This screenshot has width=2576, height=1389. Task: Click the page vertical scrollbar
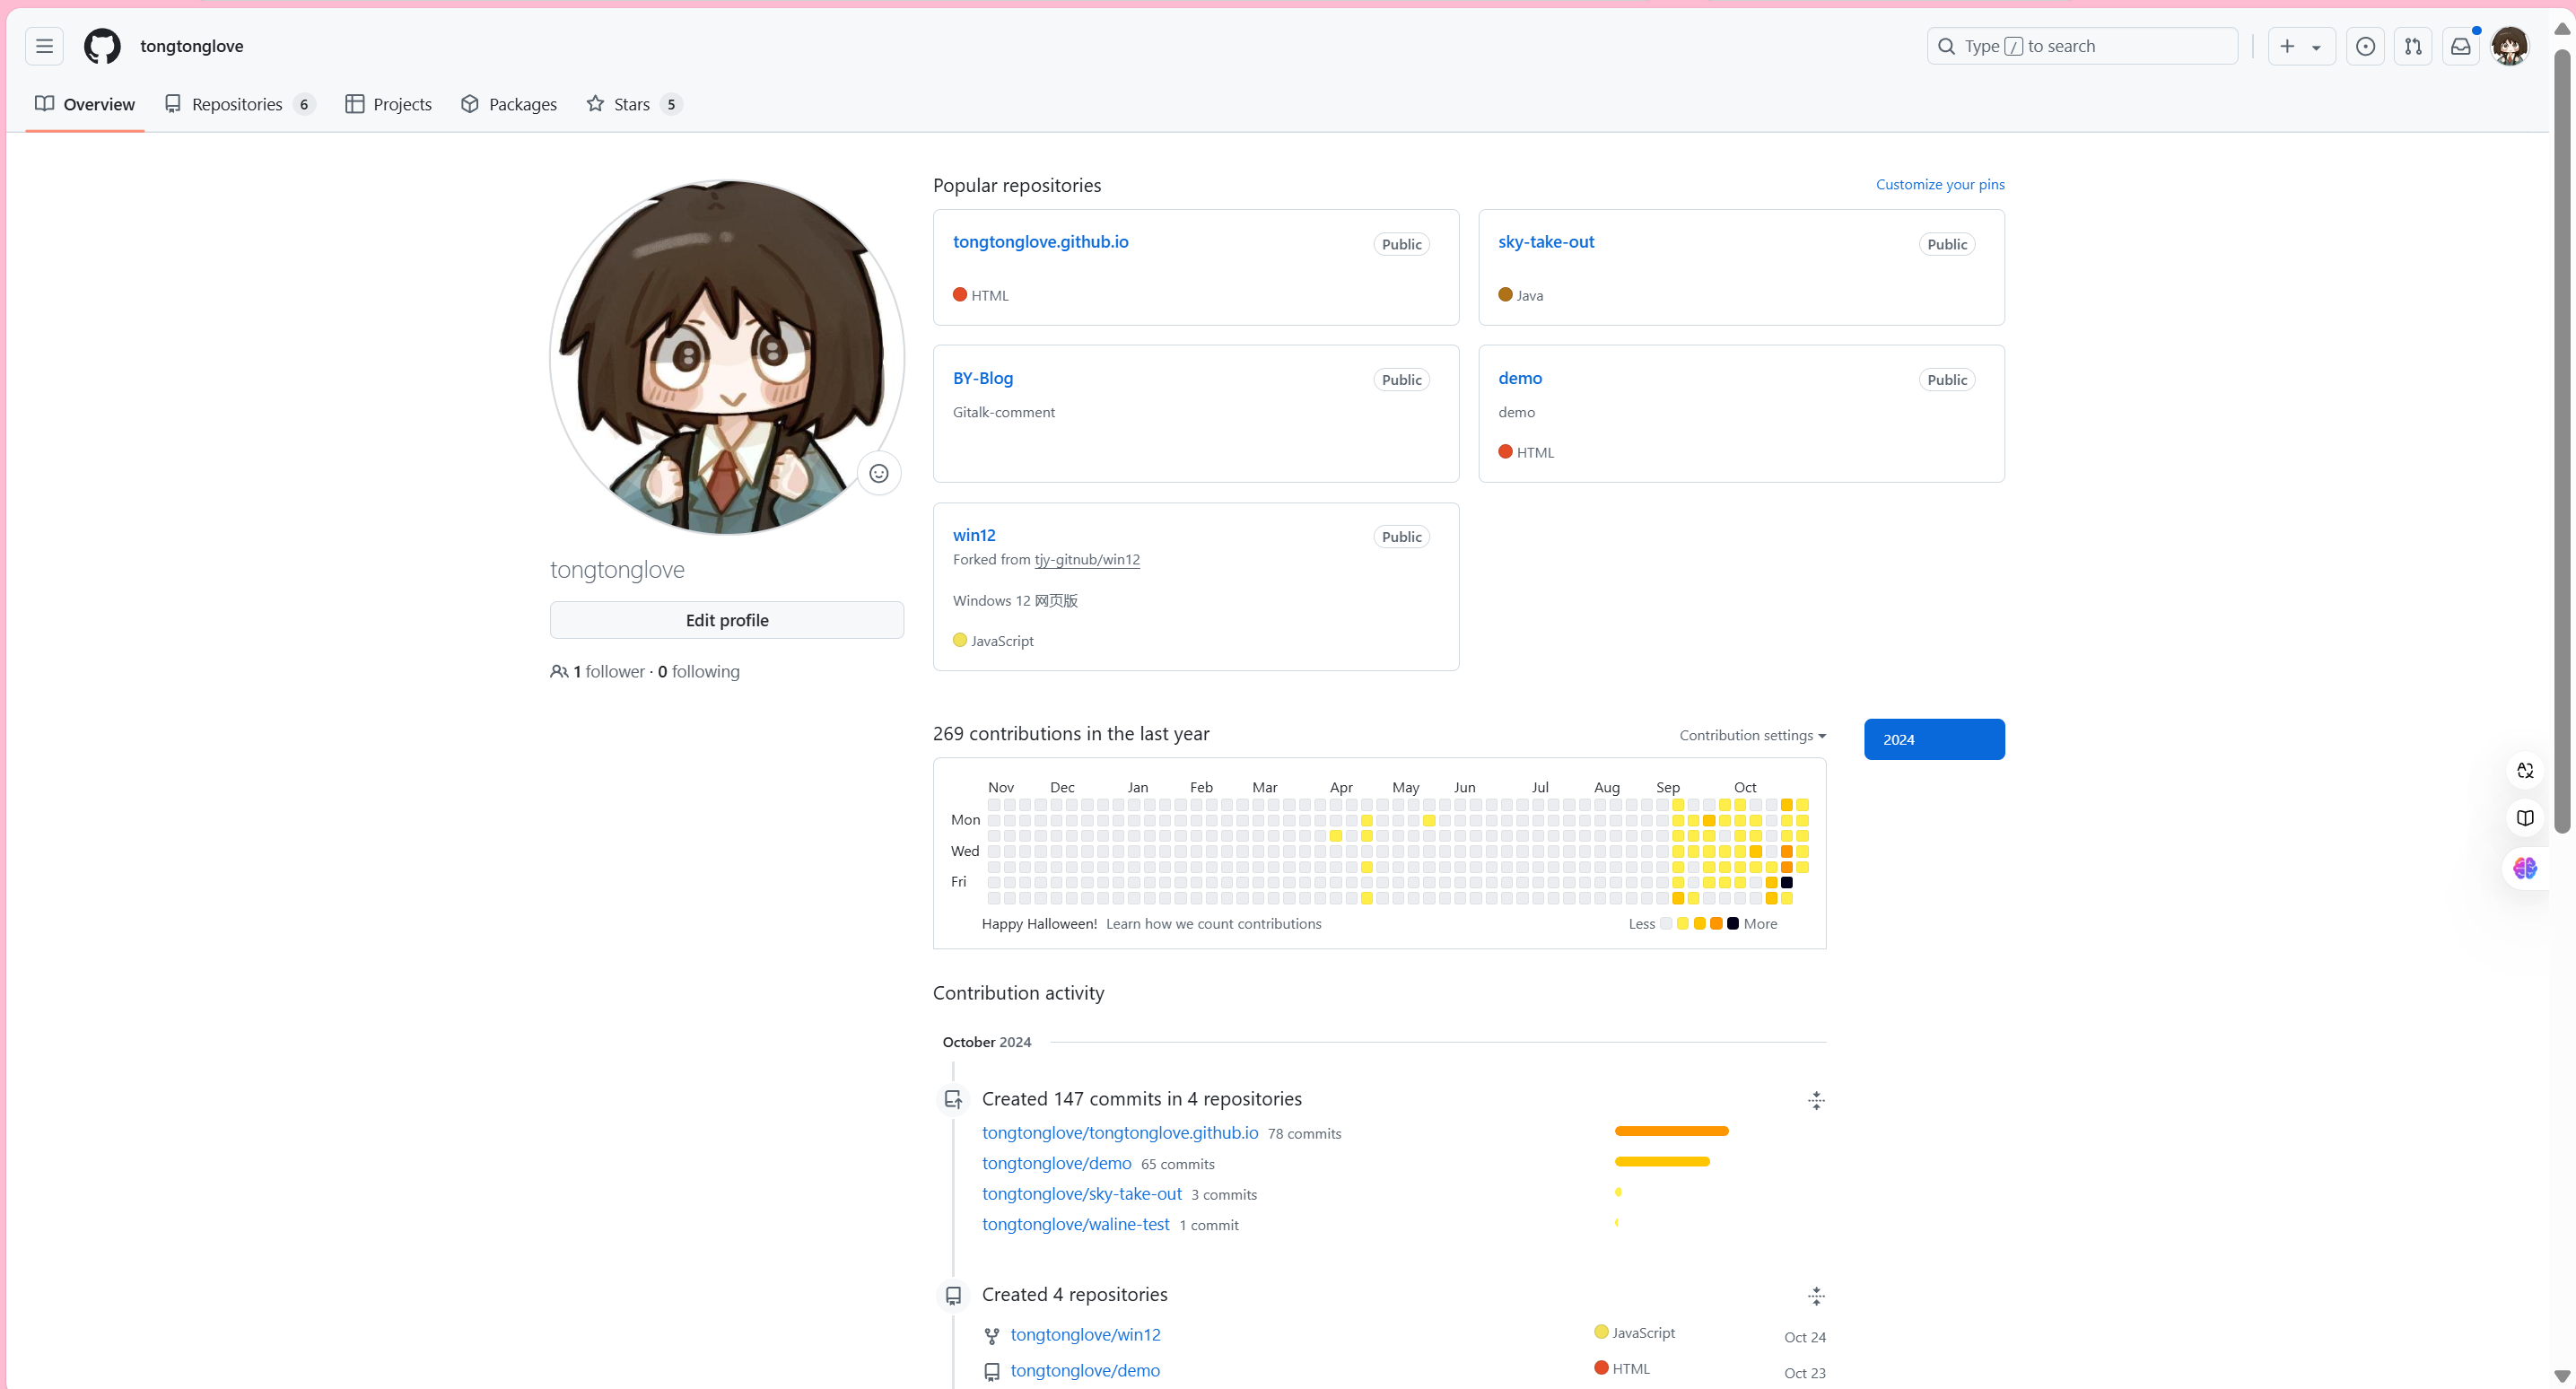pyautogui.click(x=2562, y=440)
